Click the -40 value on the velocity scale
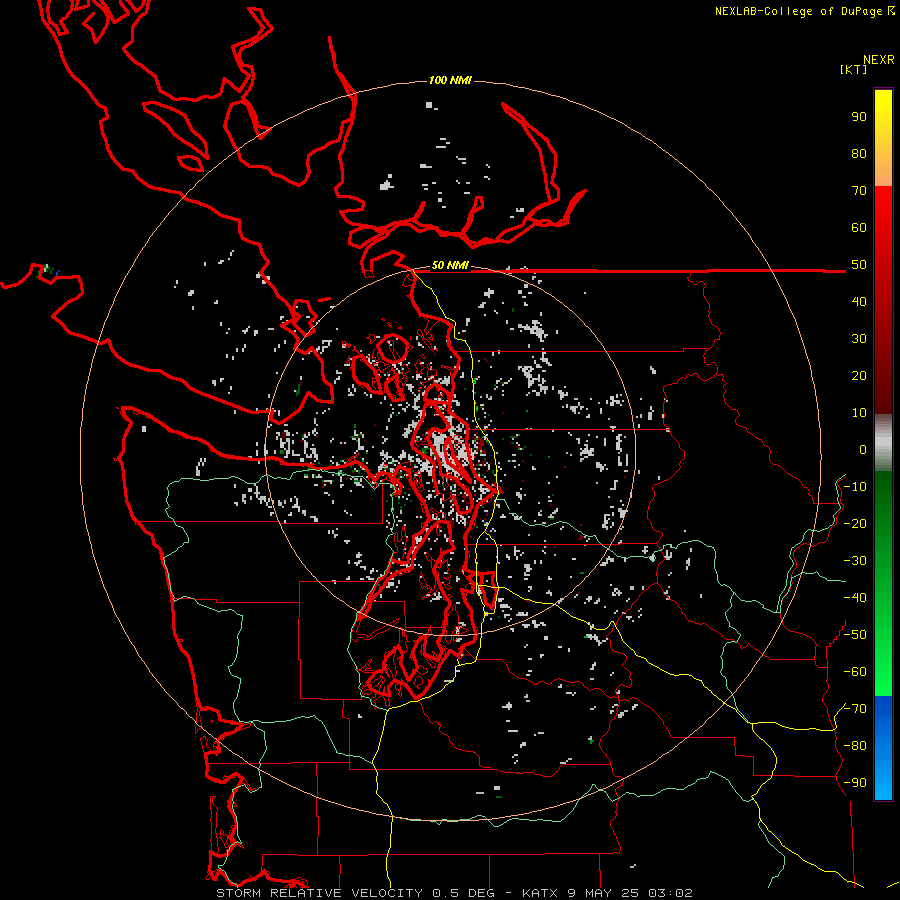This screenshot has height=900, width=900. click(x=855, y=598)
